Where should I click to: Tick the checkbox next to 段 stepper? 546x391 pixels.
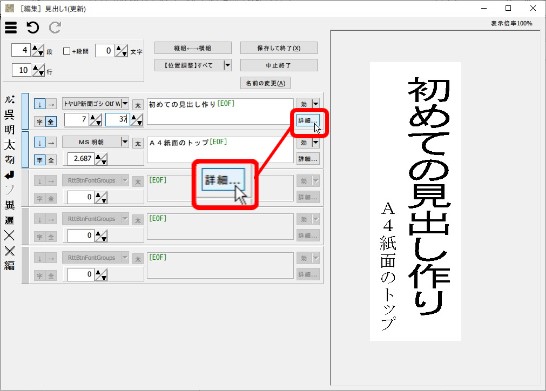(x=67, y=51)
